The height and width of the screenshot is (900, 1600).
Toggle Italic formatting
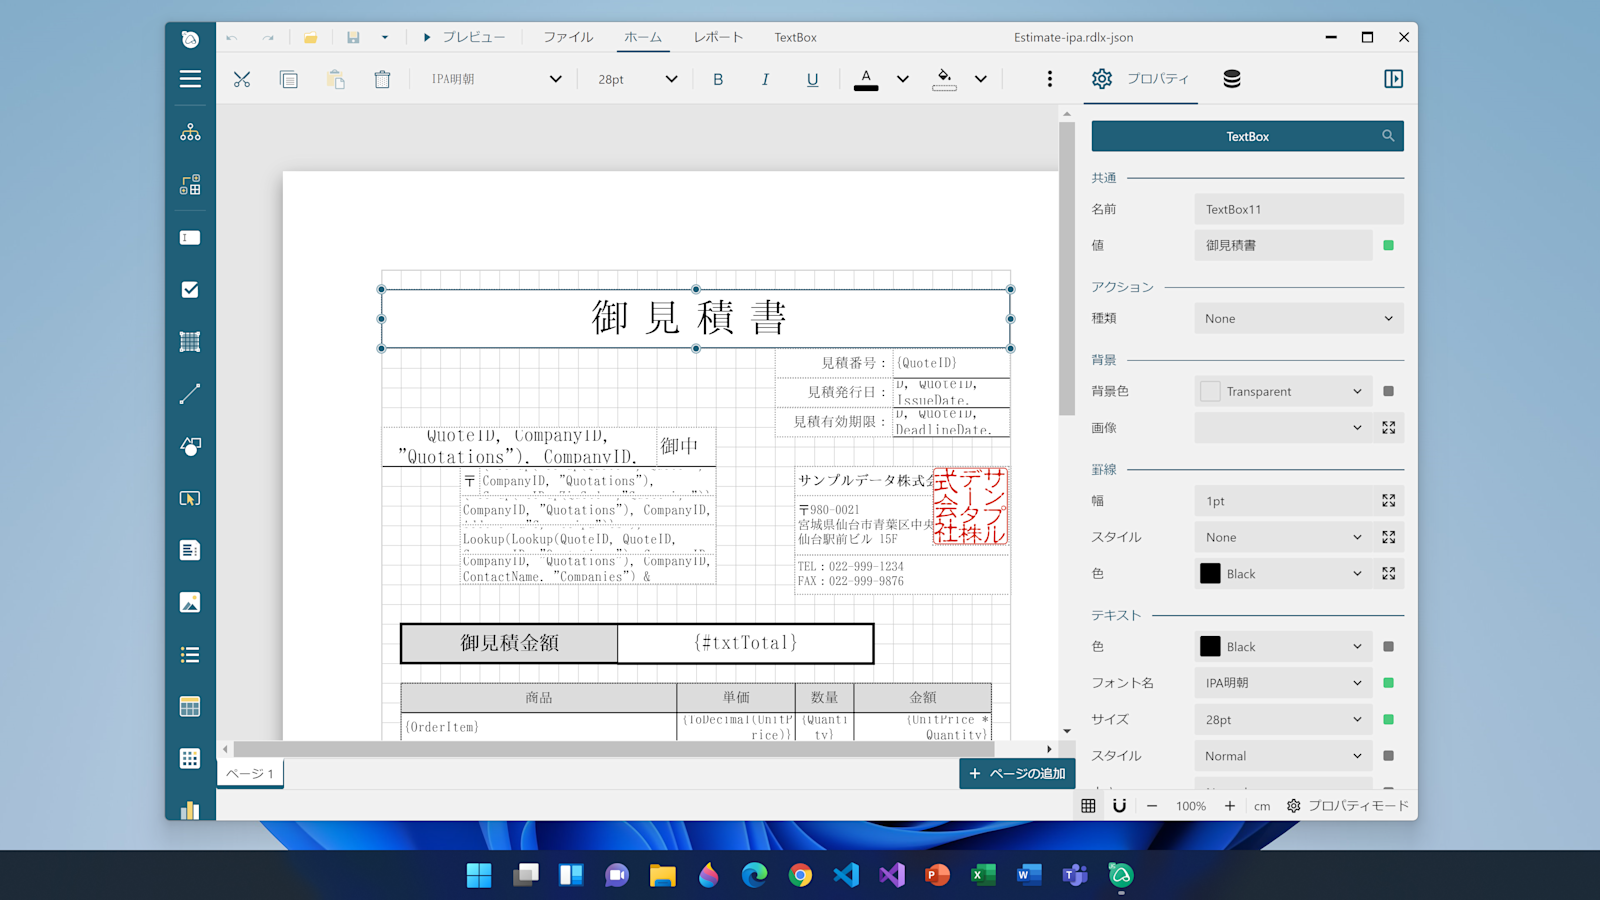coord(765,79)
